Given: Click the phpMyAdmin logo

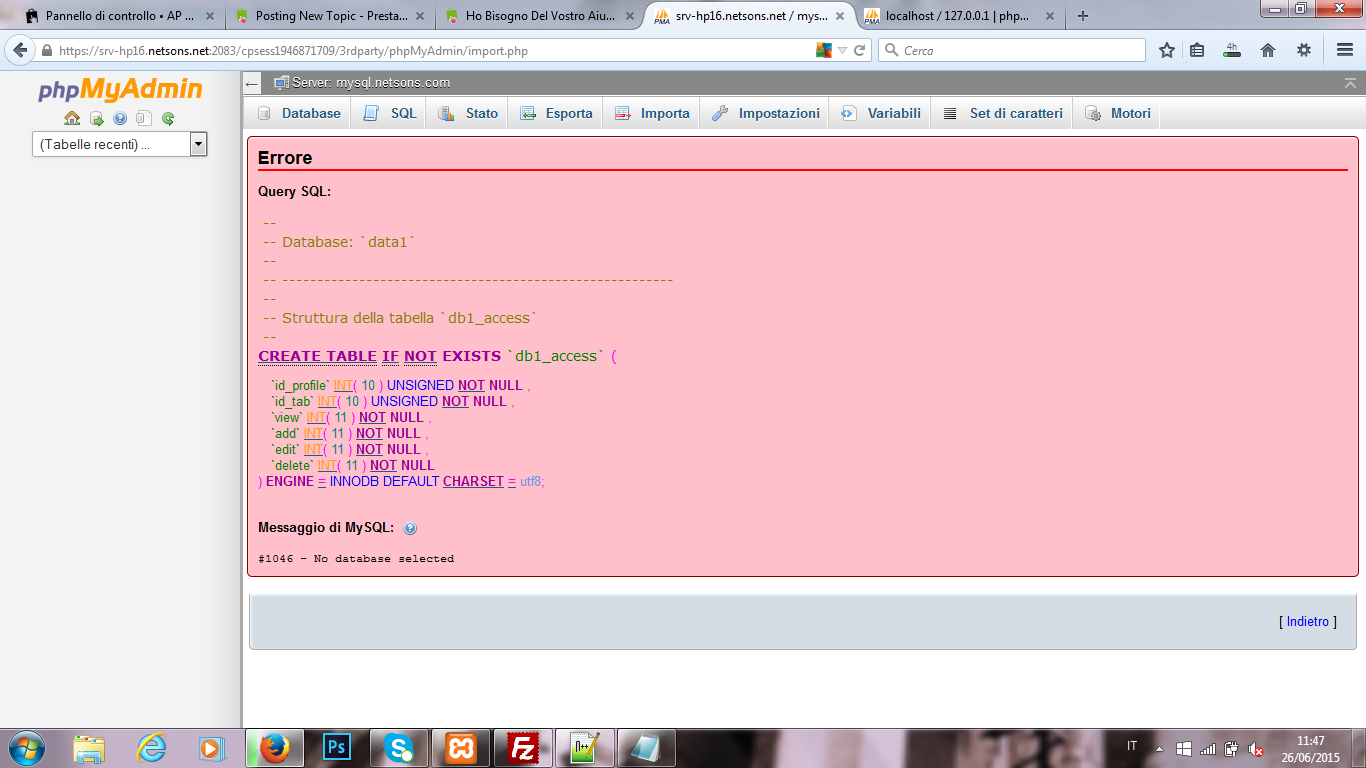Looking at the screenshot, I should pos(120,89).
